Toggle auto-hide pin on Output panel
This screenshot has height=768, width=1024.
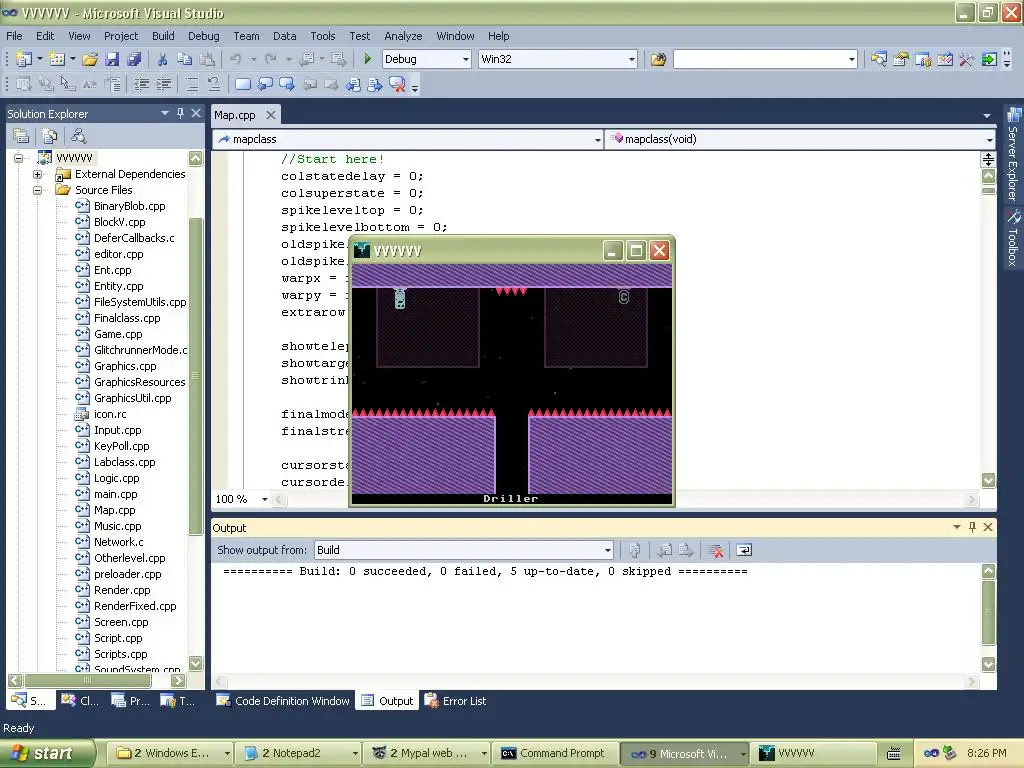pos(972,527)
